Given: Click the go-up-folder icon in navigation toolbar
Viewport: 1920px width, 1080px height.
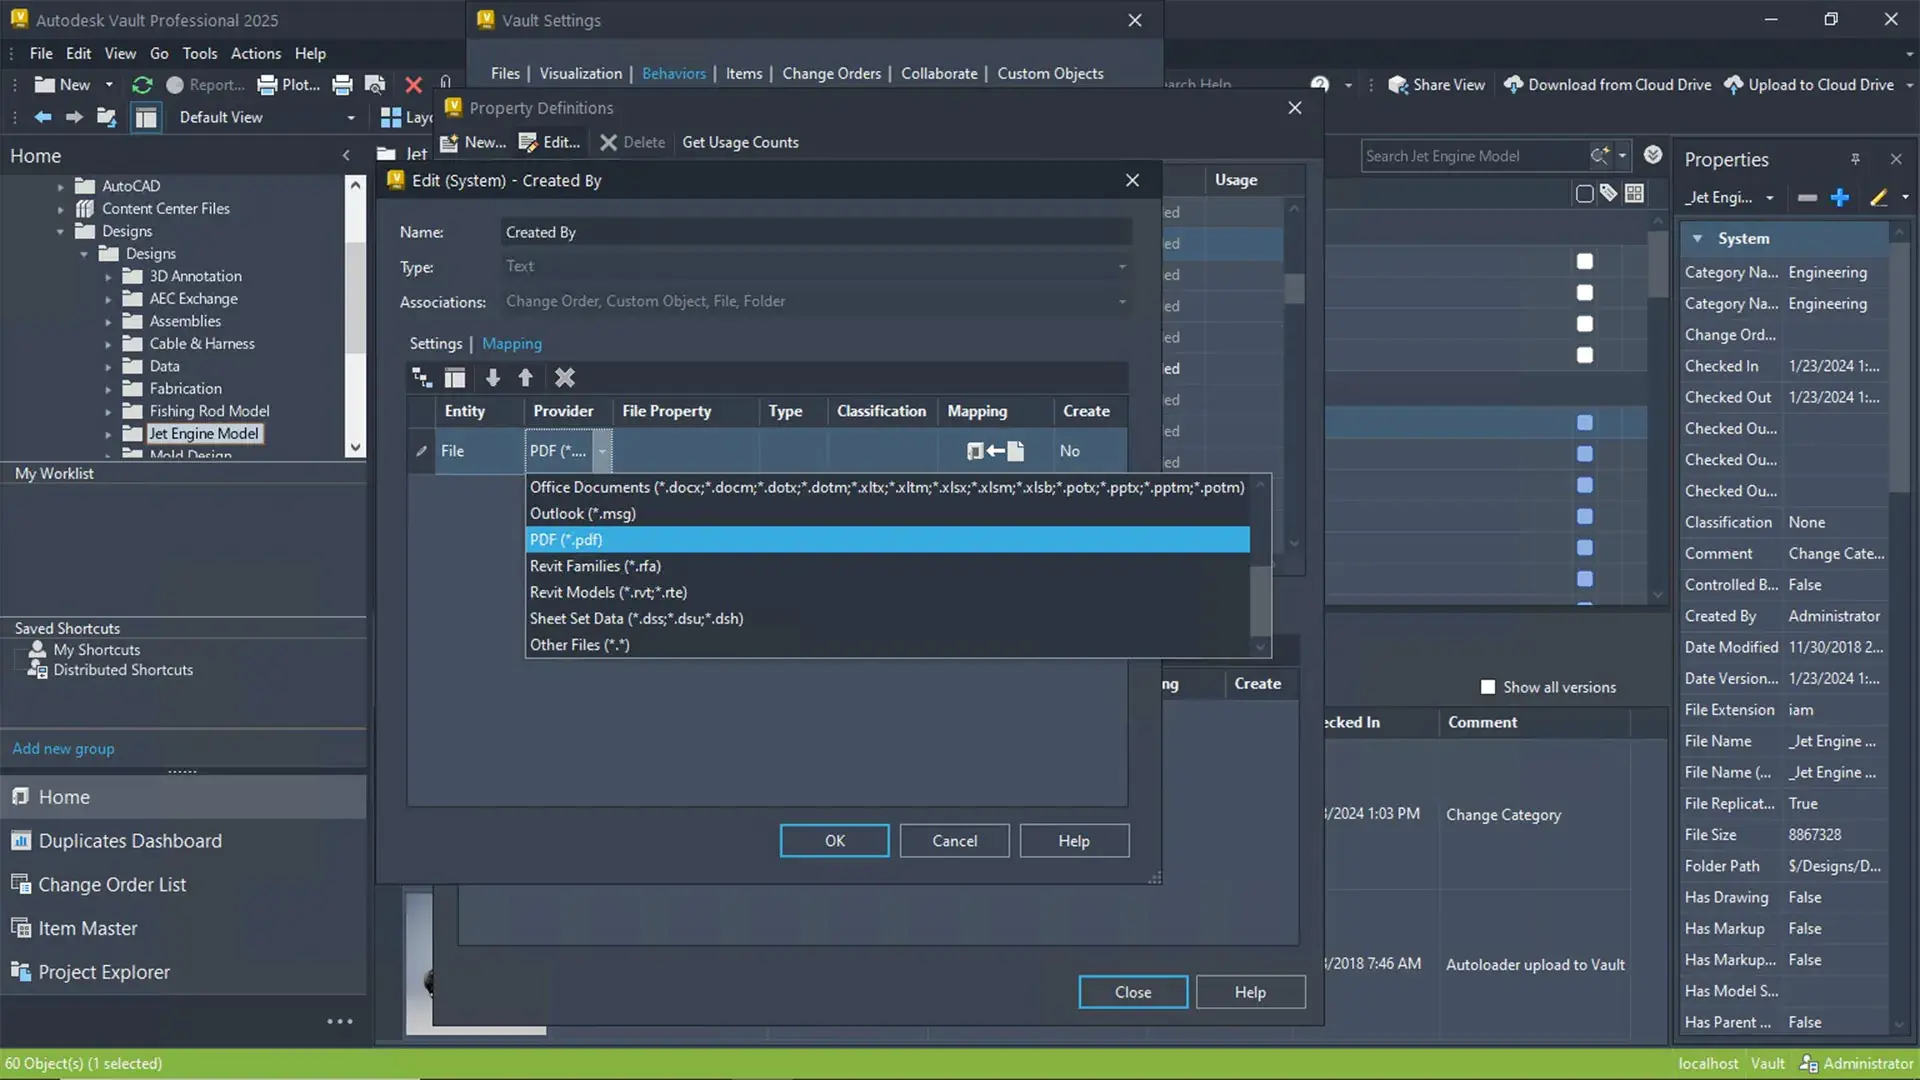Looking at the screenshot, I should [106, 117].
